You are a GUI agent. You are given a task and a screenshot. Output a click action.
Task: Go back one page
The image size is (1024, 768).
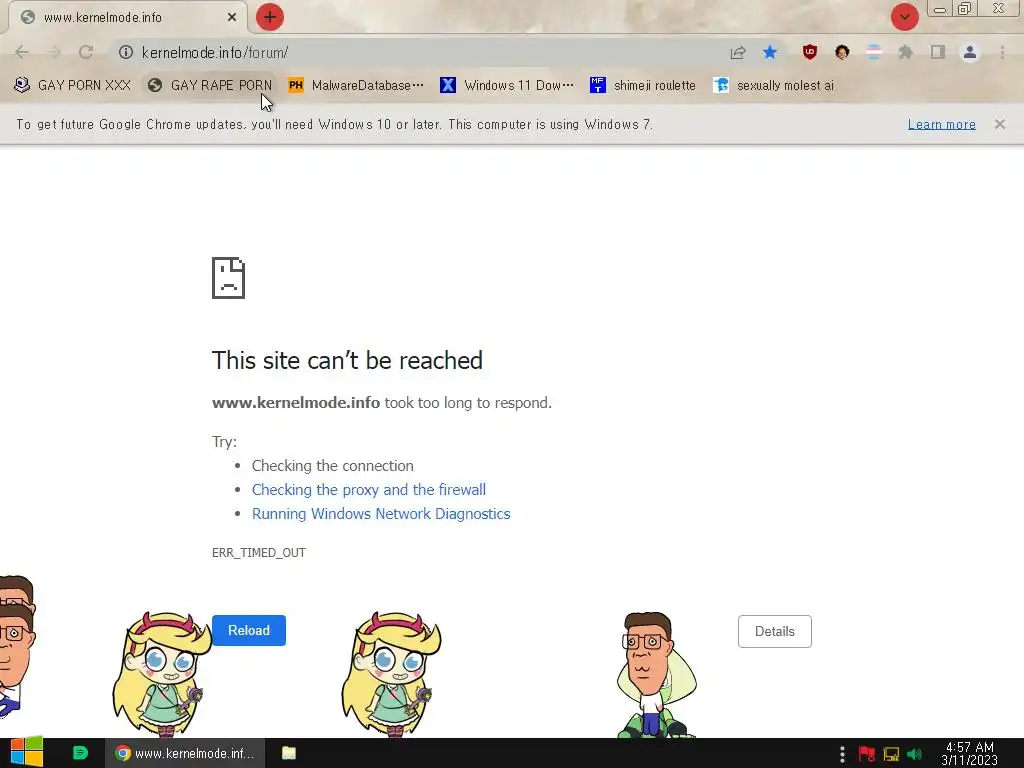point(22,52)
